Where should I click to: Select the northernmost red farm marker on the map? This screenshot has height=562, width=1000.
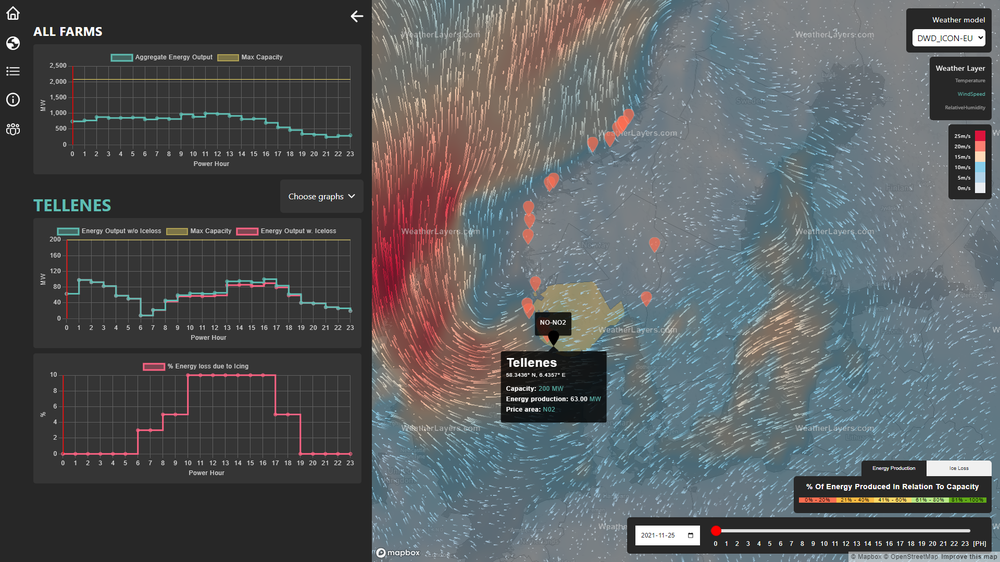(628, 116)
